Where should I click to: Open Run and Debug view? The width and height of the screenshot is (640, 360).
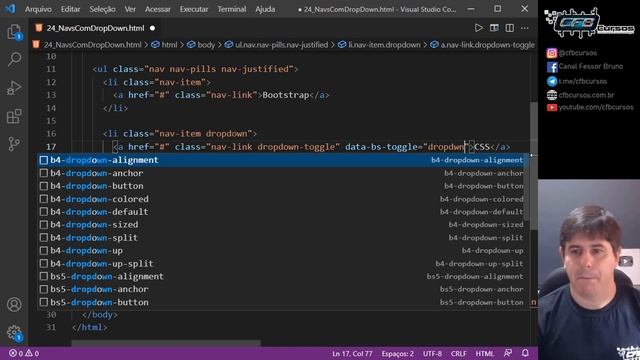(x=14, y=88)
